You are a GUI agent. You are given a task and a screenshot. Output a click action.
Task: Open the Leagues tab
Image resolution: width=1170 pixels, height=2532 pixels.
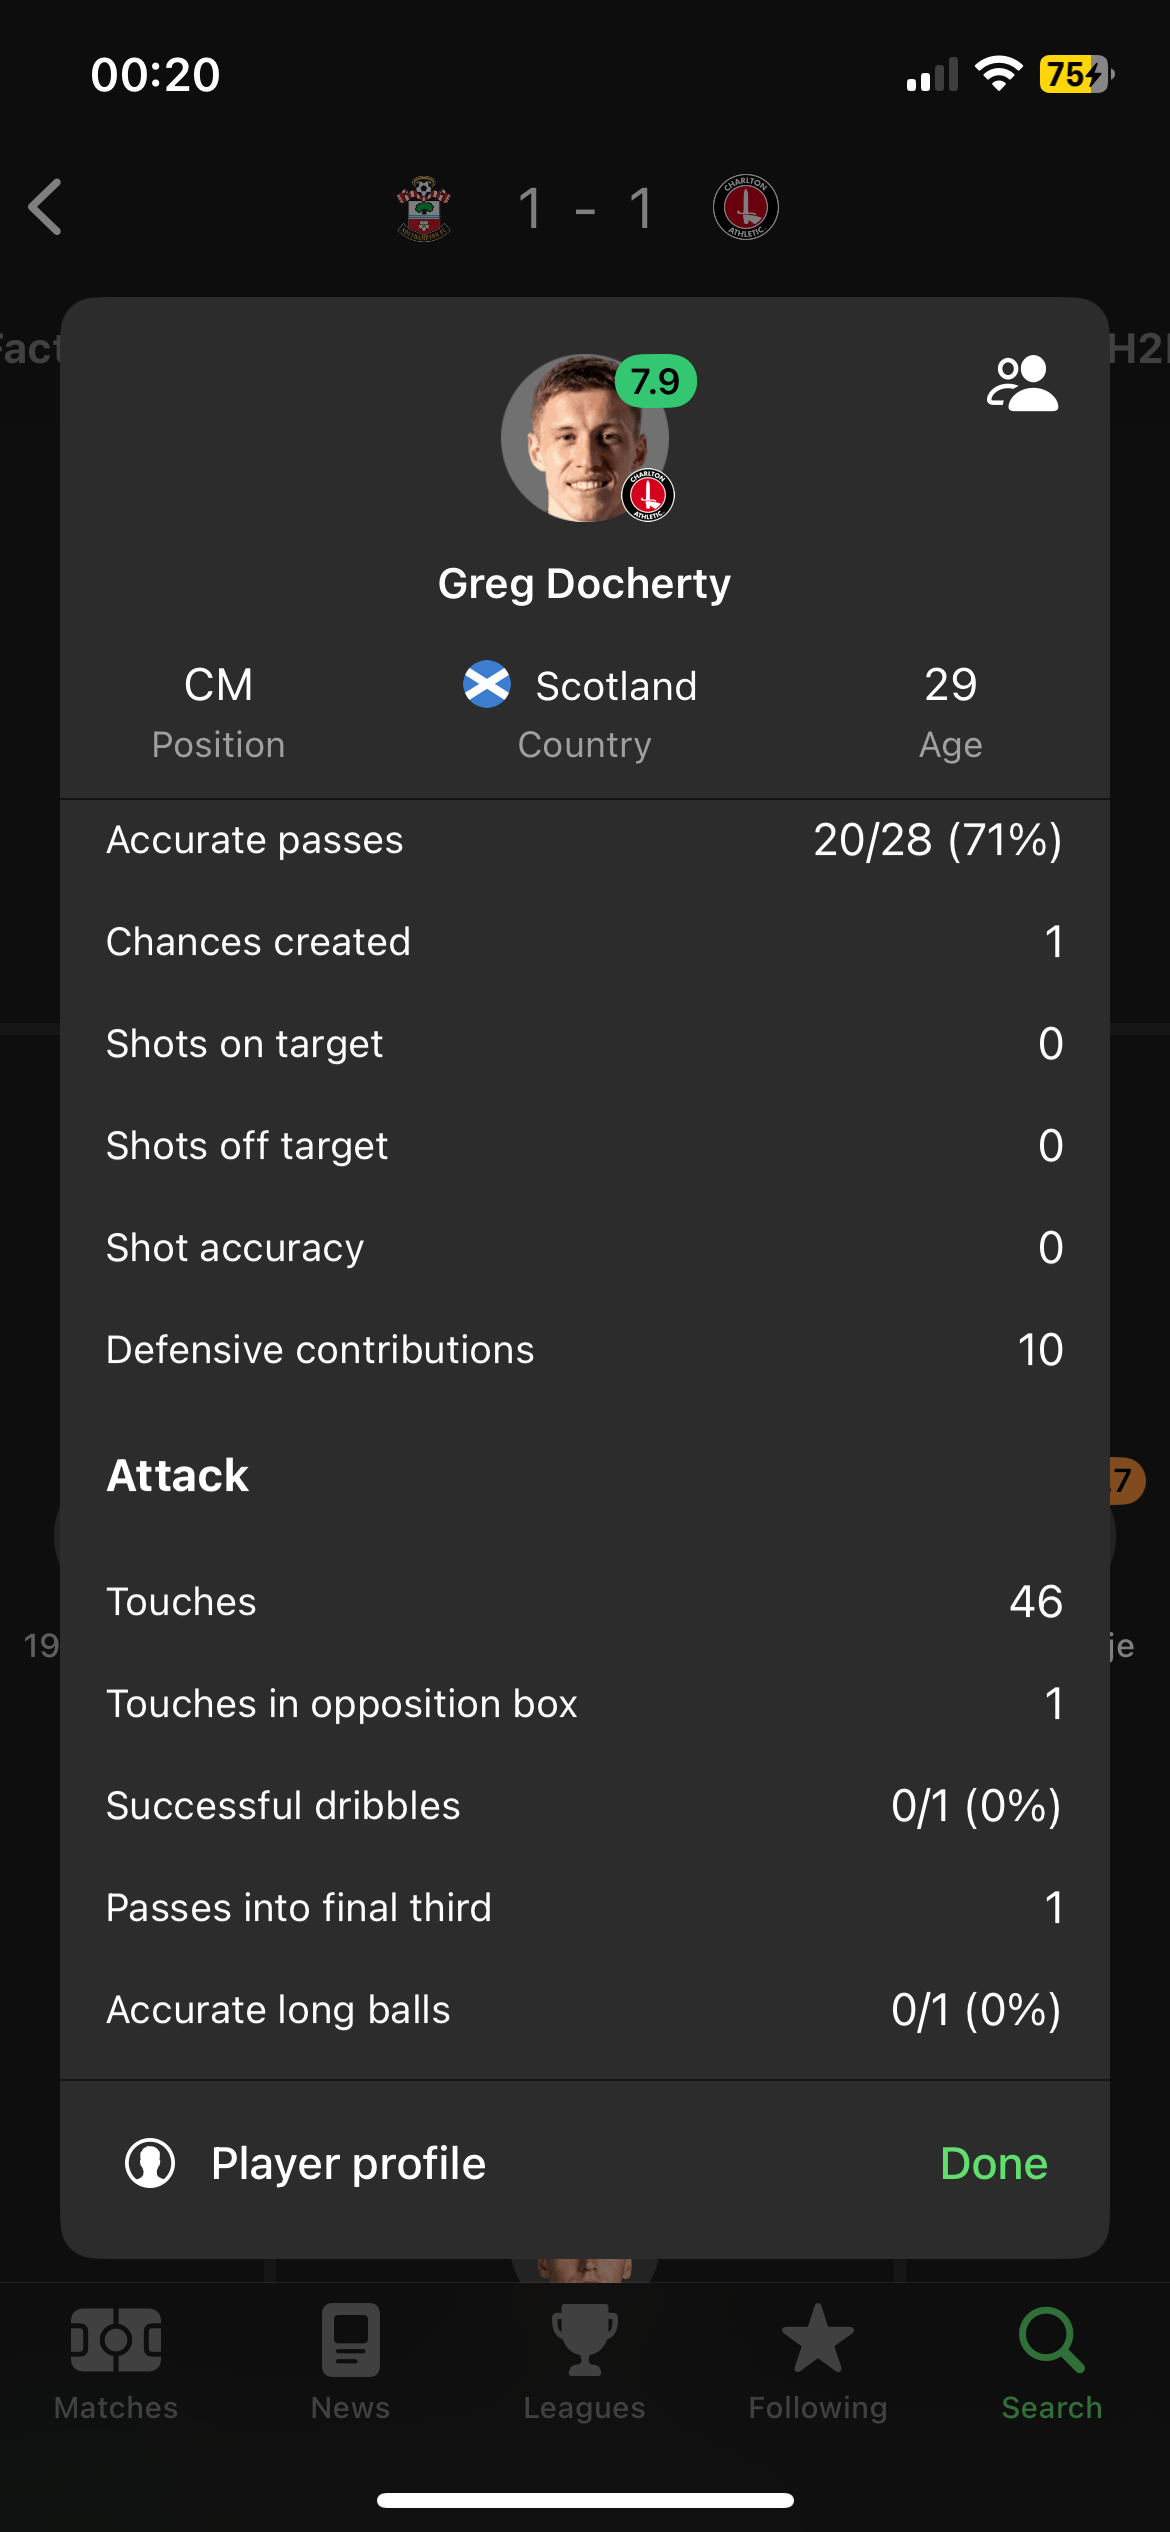pyautogui.click(x=584, y=2362)
